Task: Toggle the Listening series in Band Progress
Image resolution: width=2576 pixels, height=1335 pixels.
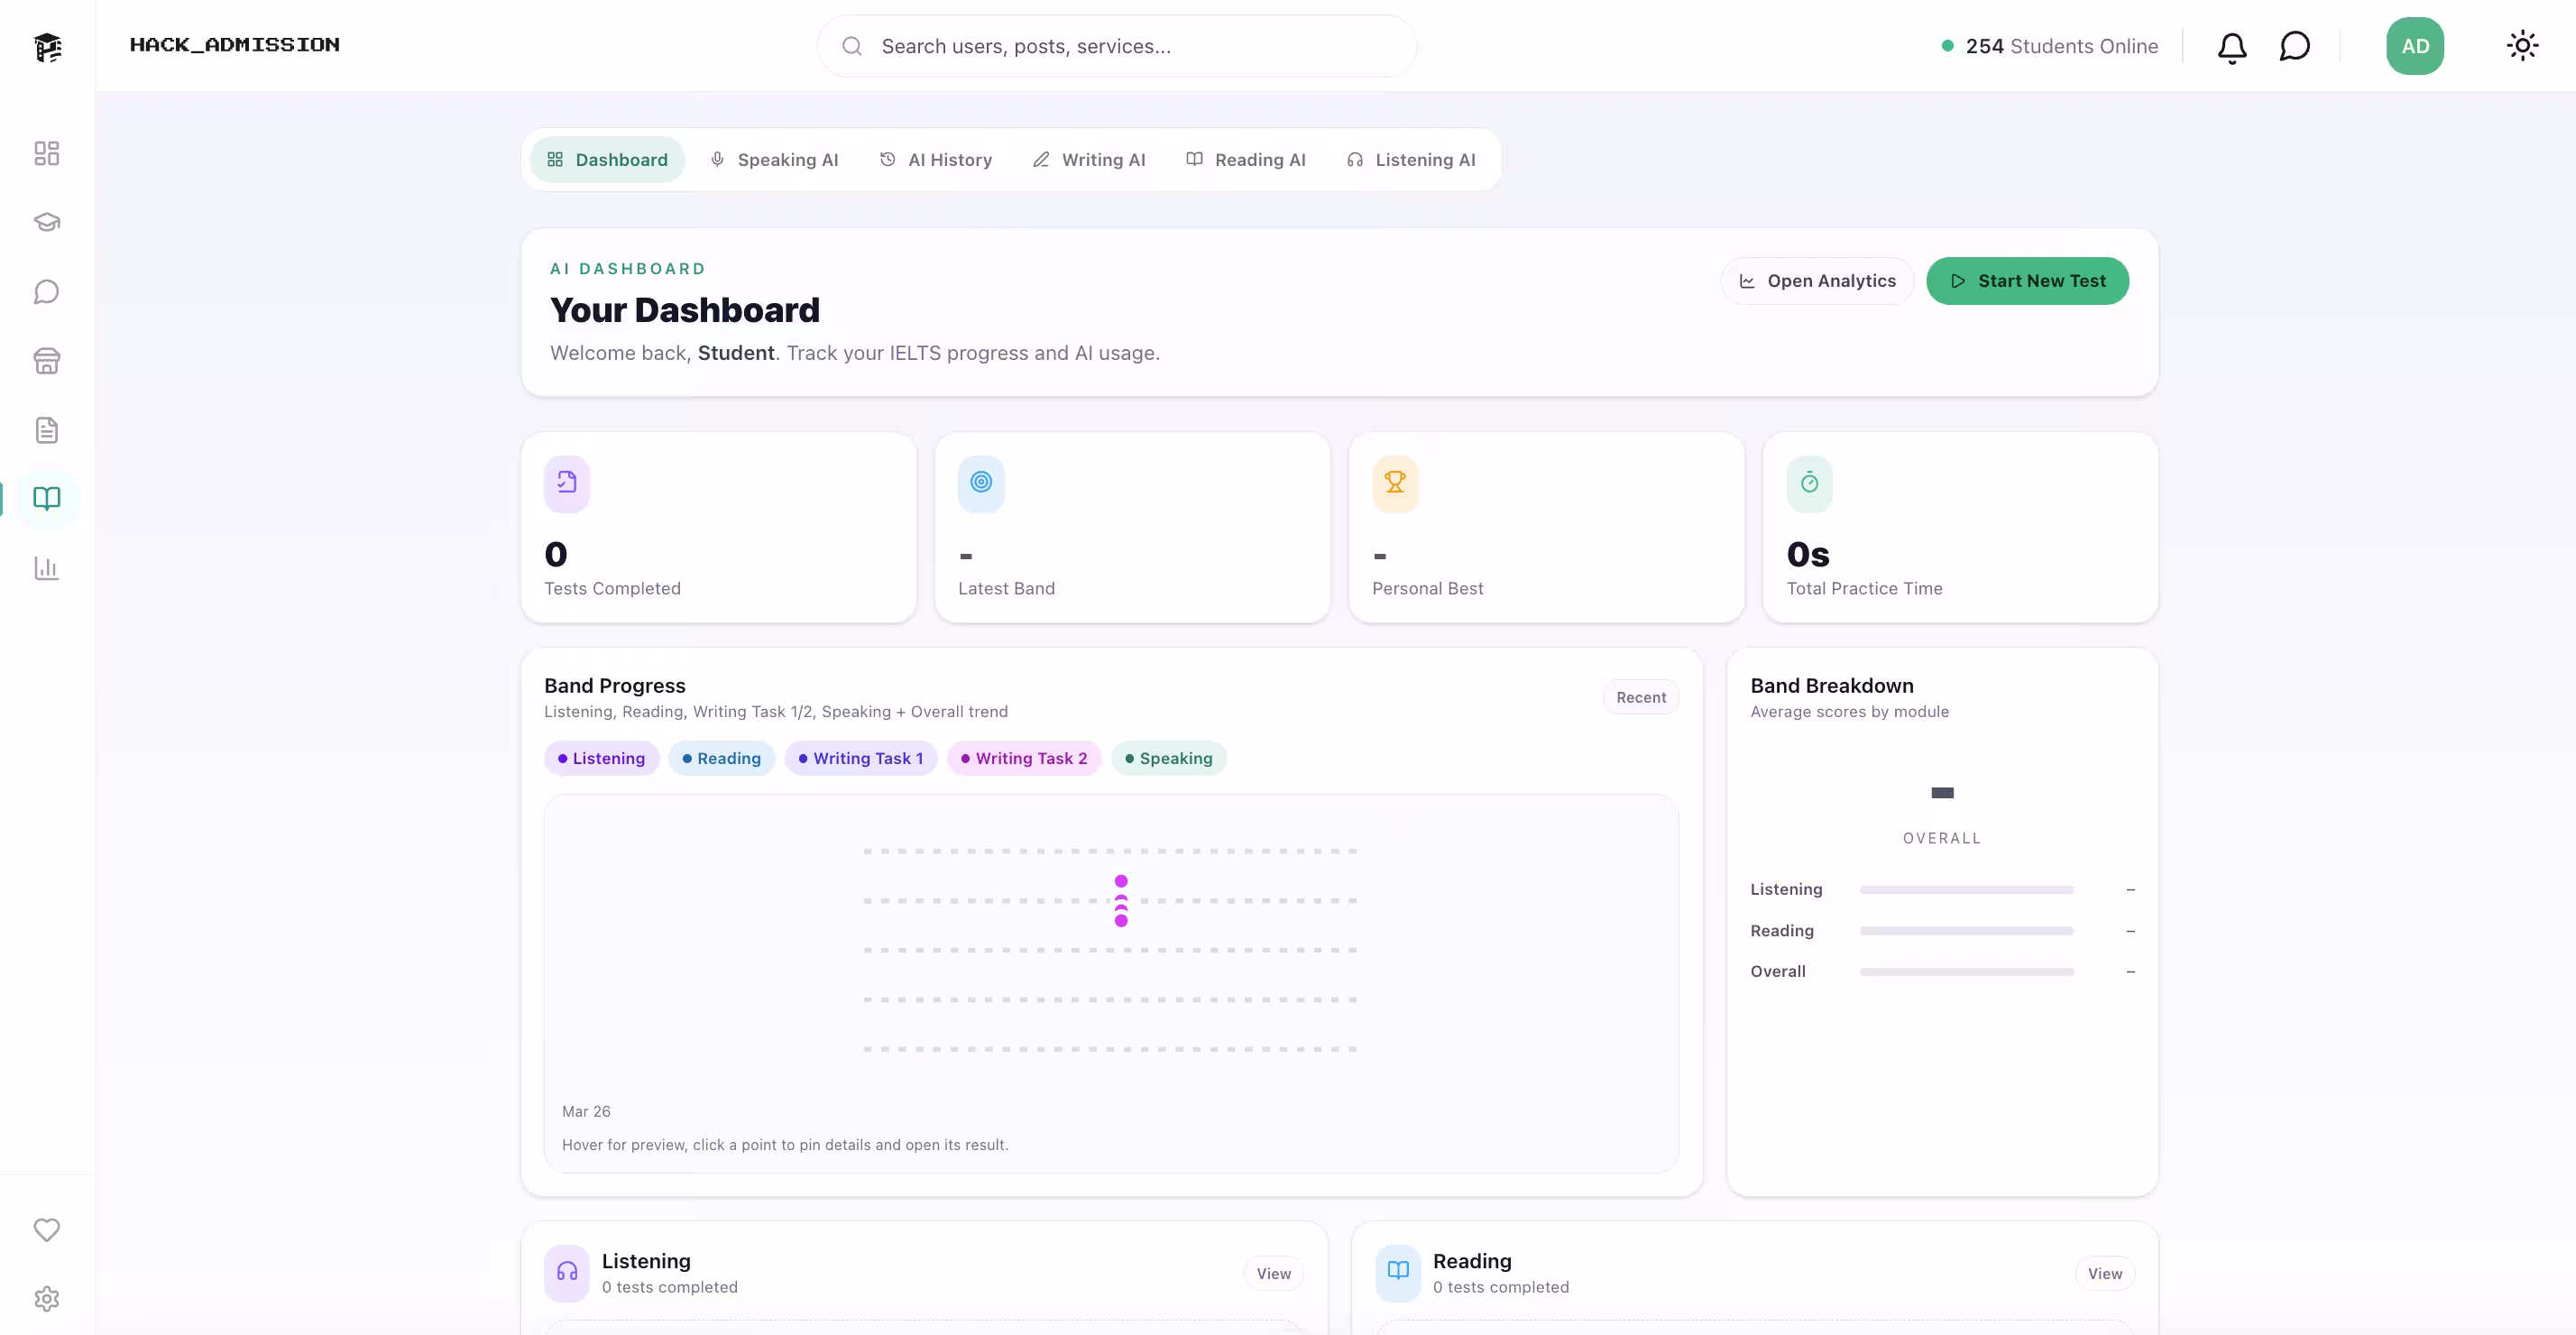Action: (601, 758)
